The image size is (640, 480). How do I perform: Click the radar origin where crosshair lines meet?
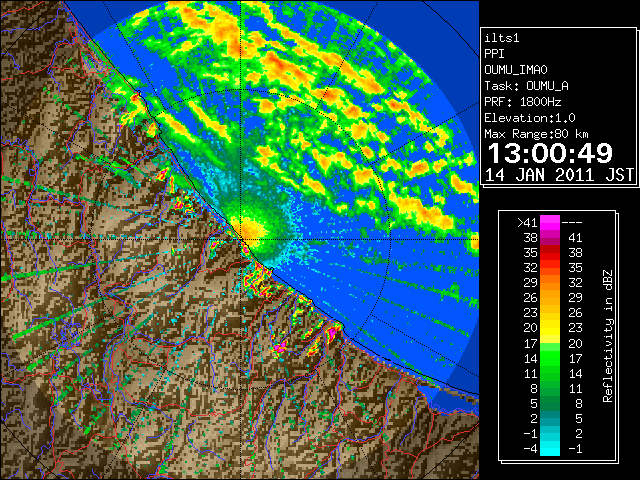[x=241, y=240]
